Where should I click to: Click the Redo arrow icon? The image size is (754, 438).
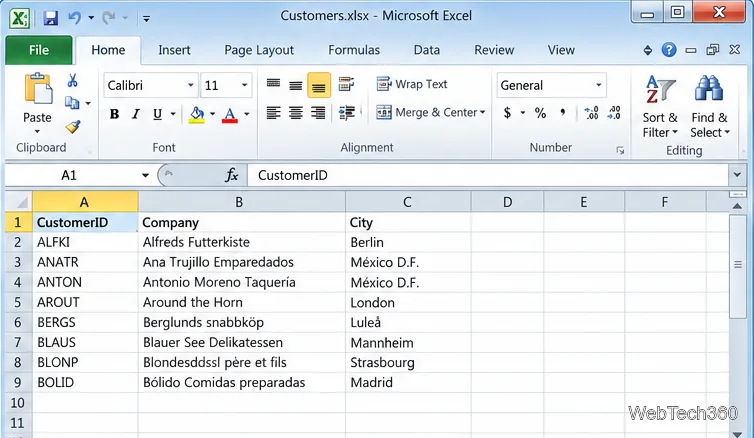(x=109, y=18)
